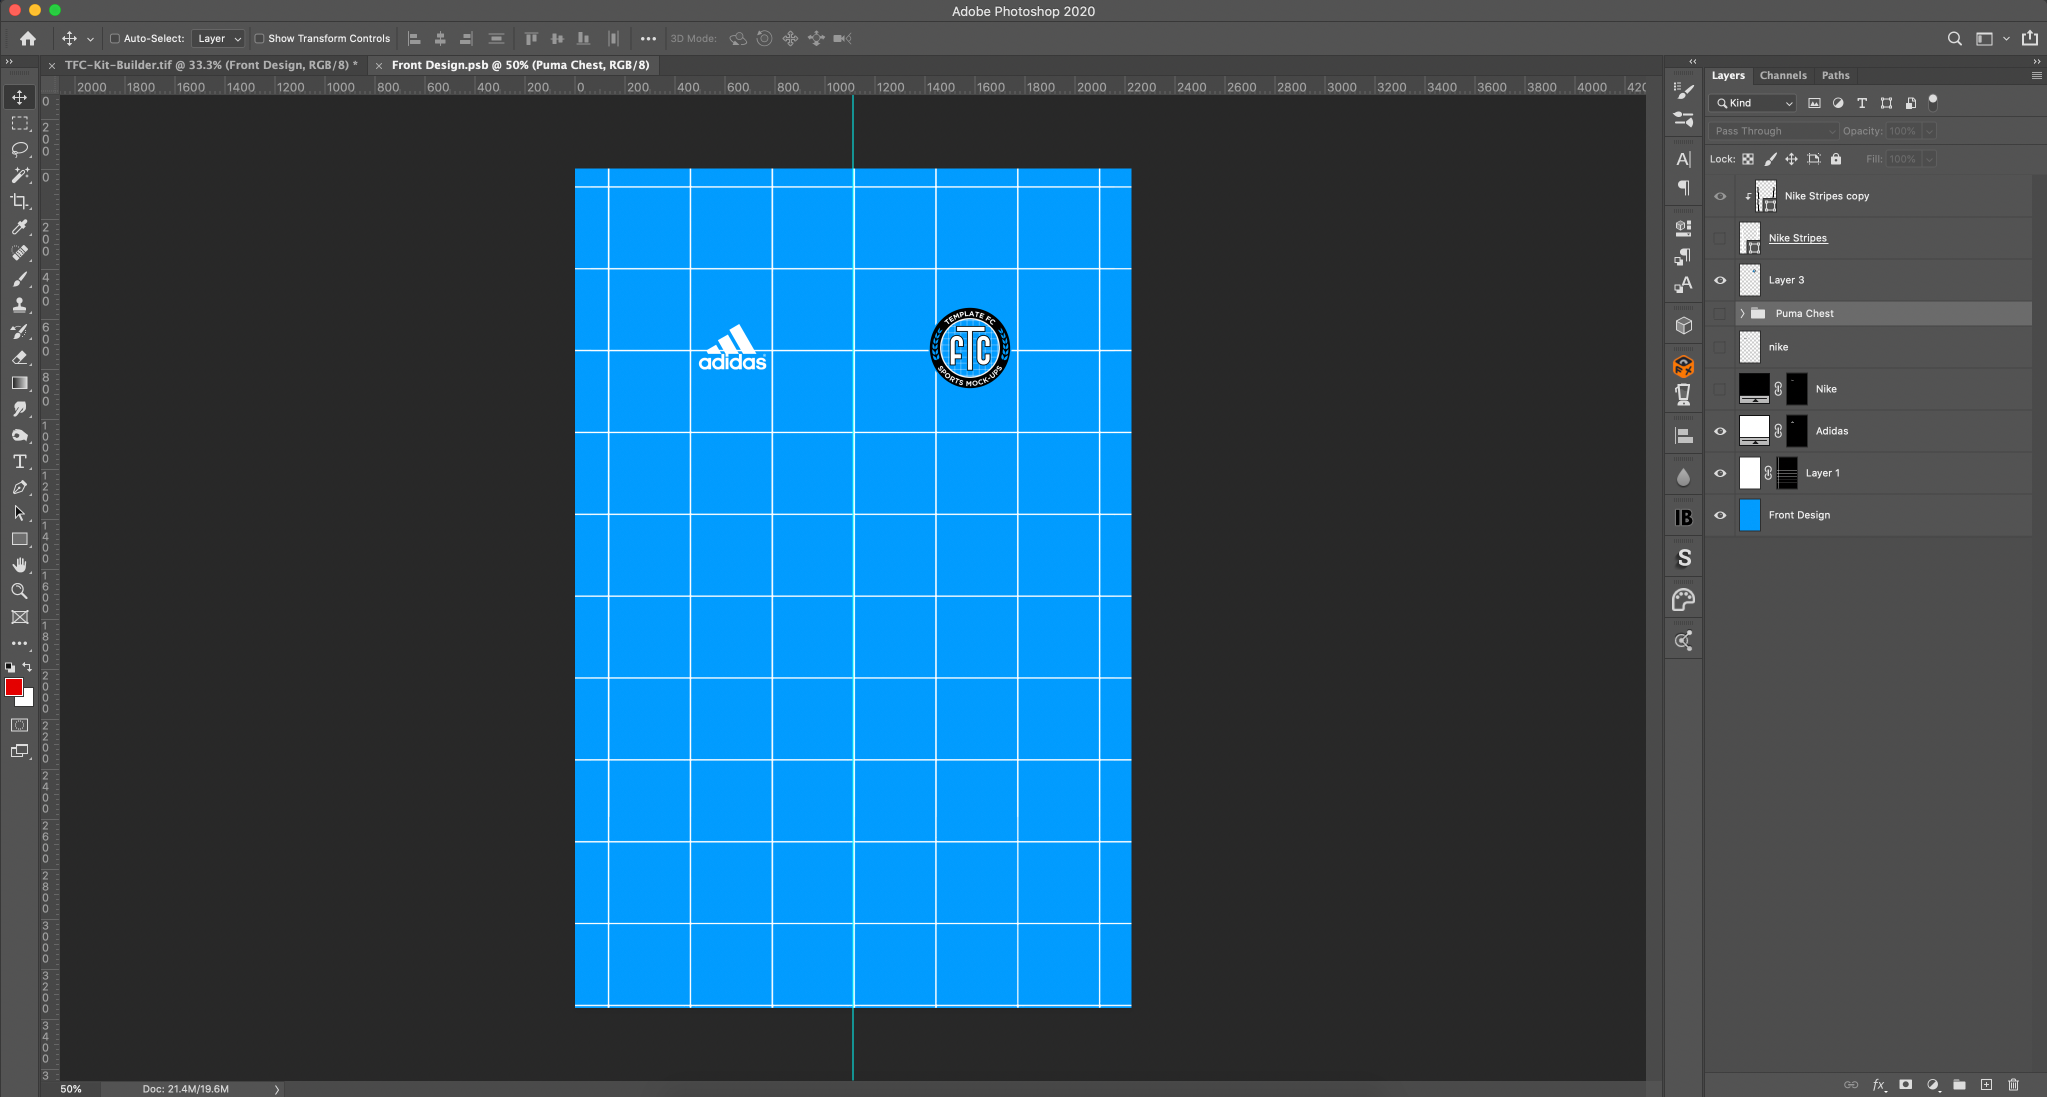Select the Gradient tool
The image size is (2047, 1097).
(x=19, y=383)
